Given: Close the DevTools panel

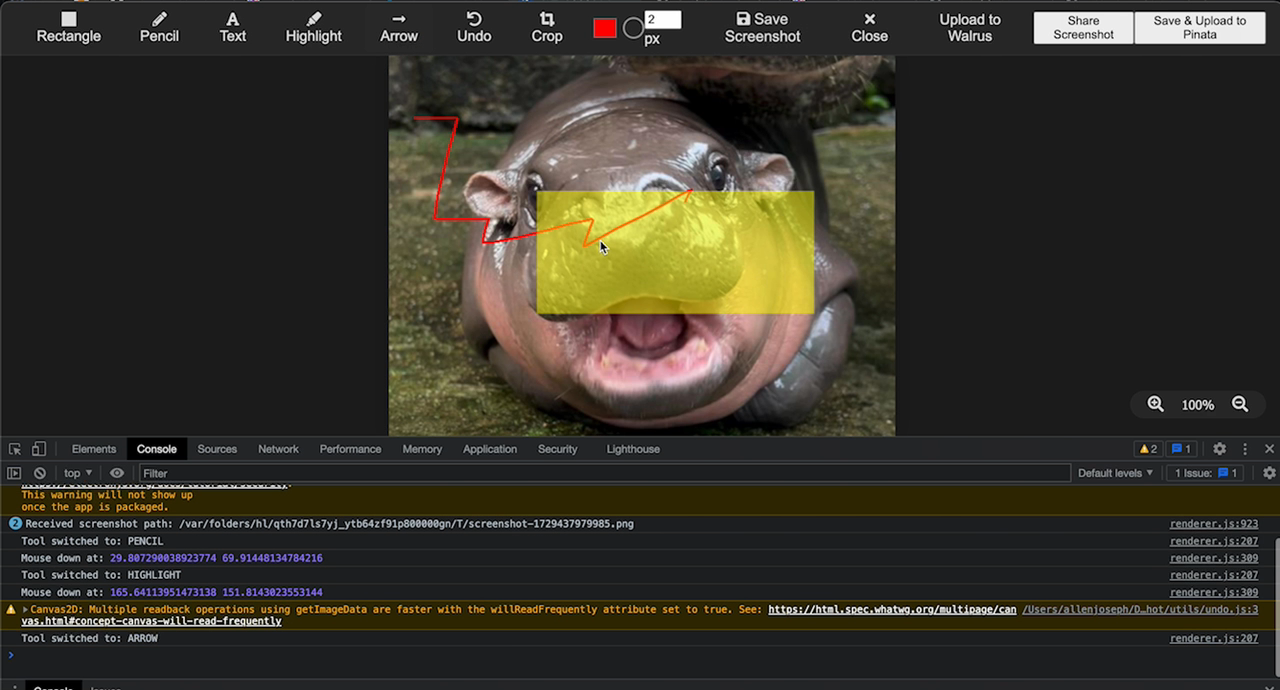Looking at the screenshot, I should click(x=1269, y=449).
